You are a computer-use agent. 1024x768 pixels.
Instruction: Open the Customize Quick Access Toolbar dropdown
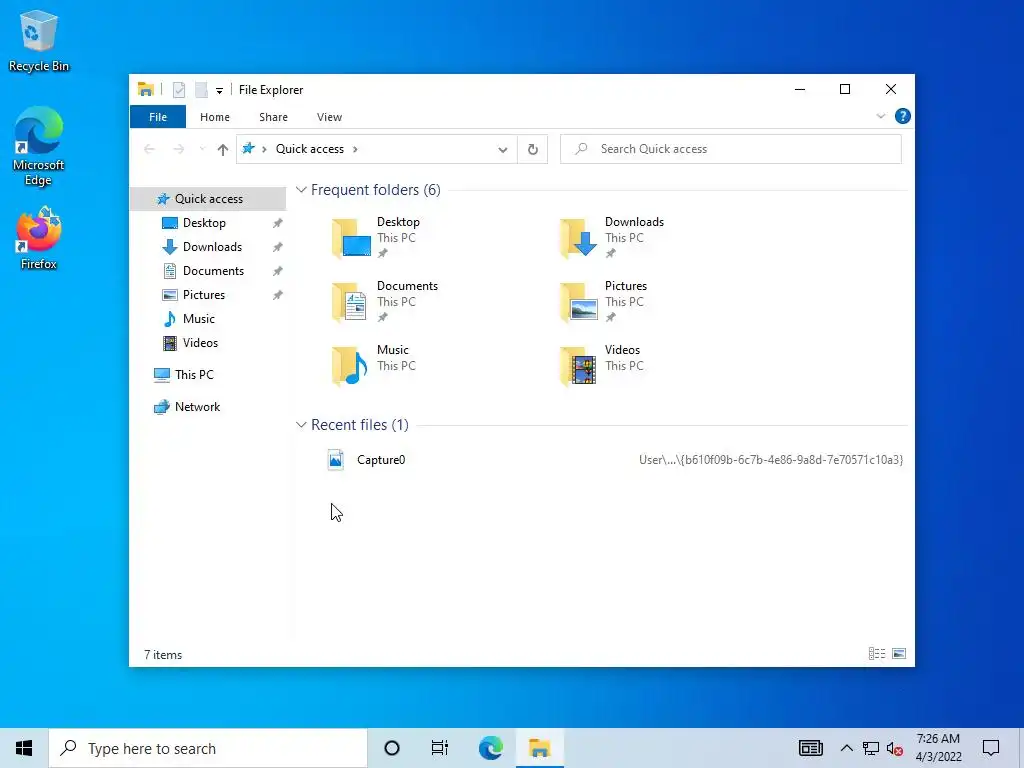point(219,91)
